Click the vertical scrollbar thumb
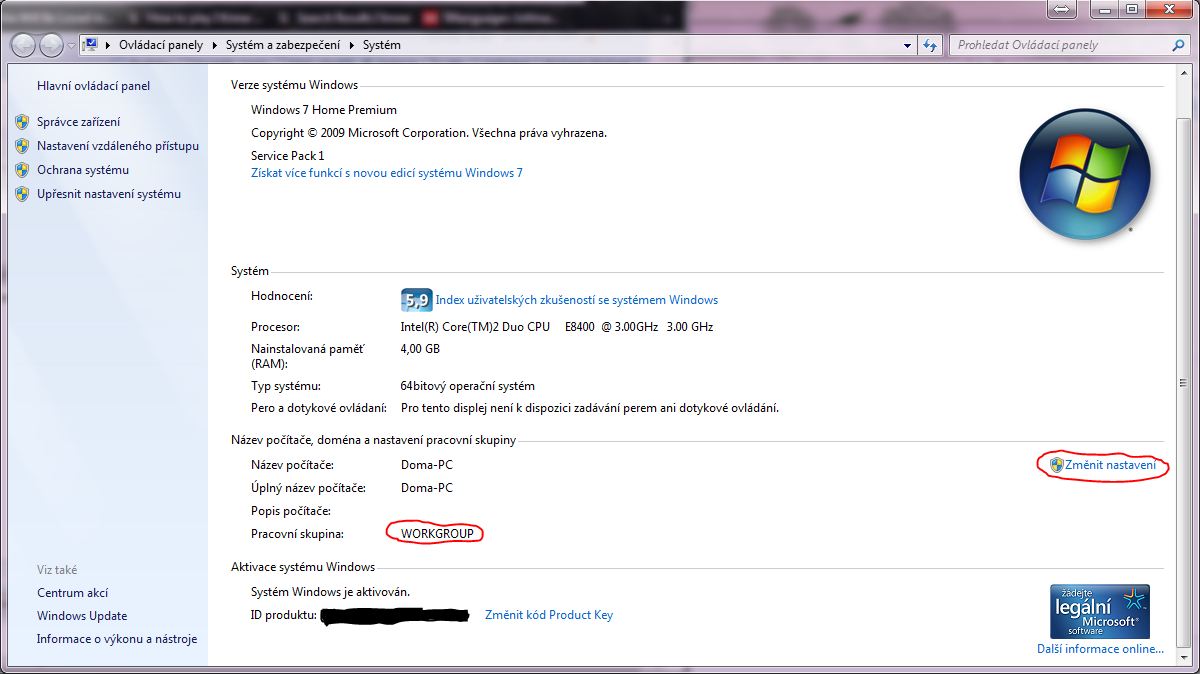 pyautogui.click(x=1184, y=384)
